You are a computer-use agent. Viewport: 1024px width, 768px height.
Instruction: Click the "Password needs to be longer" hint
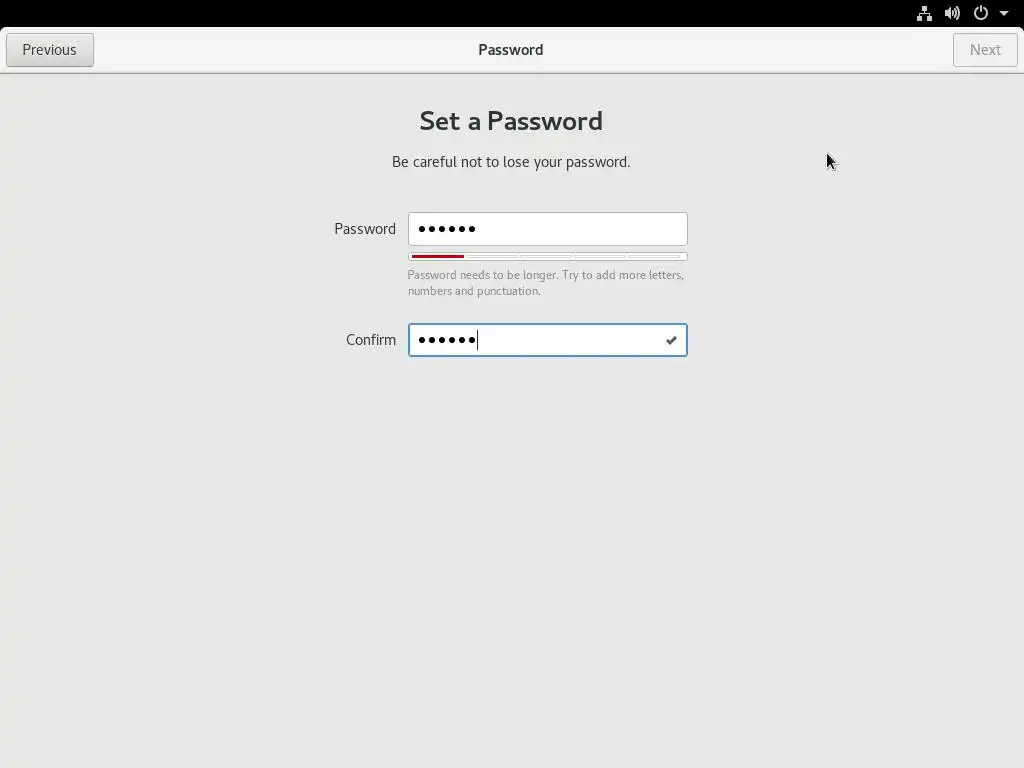(545, 283)
